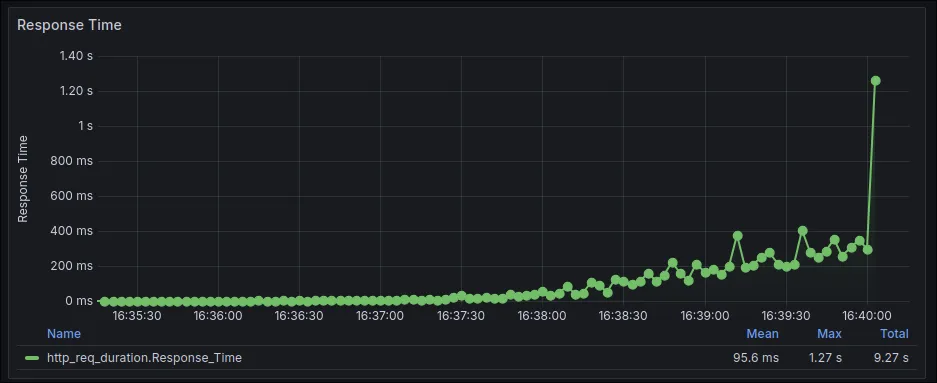Click the 800 ms y-axis label
Viewport: 937px width, 383px height.
click(x=73, y=161)
